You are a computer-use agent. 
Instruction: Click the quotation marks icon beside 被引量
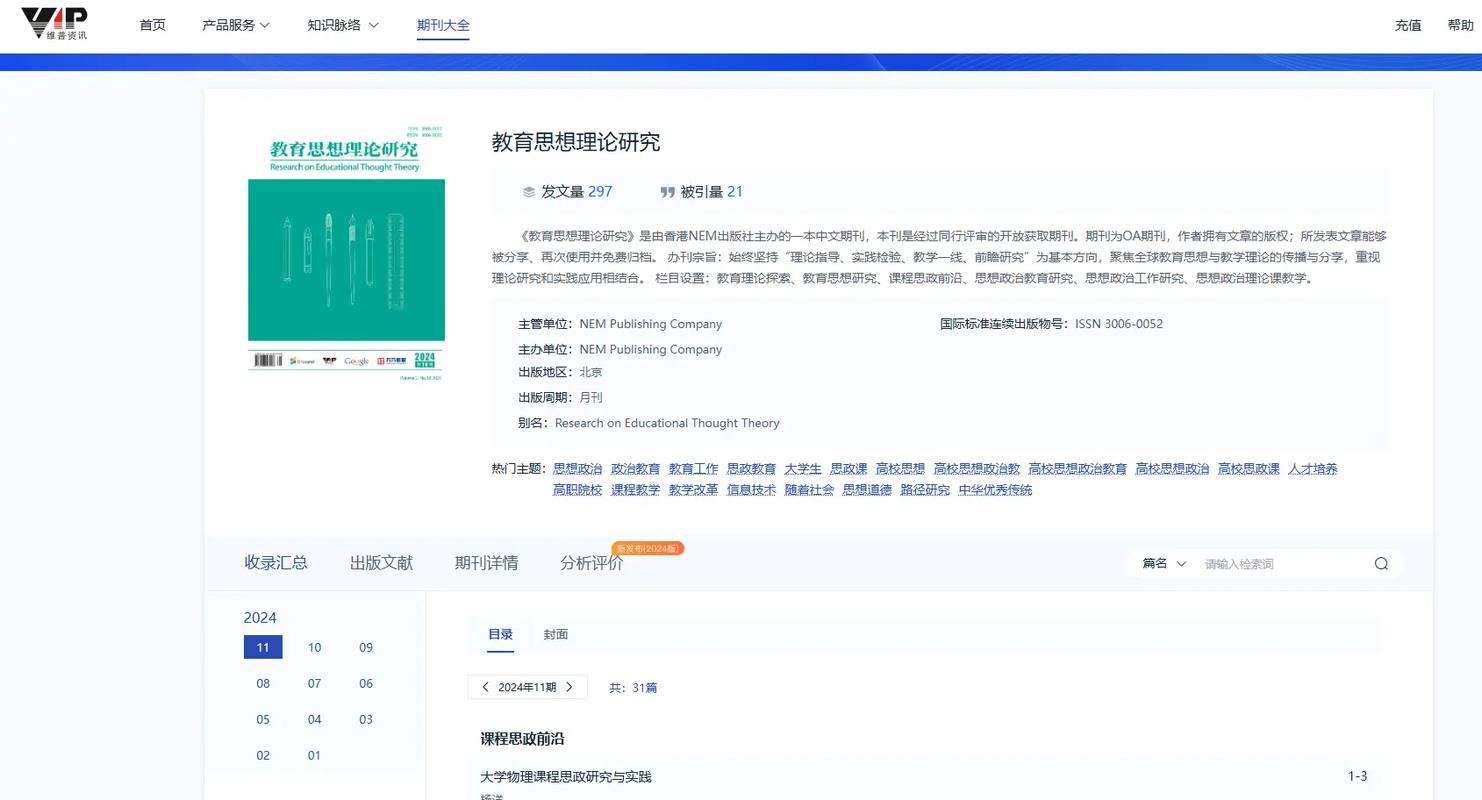(x=668, y=191)
